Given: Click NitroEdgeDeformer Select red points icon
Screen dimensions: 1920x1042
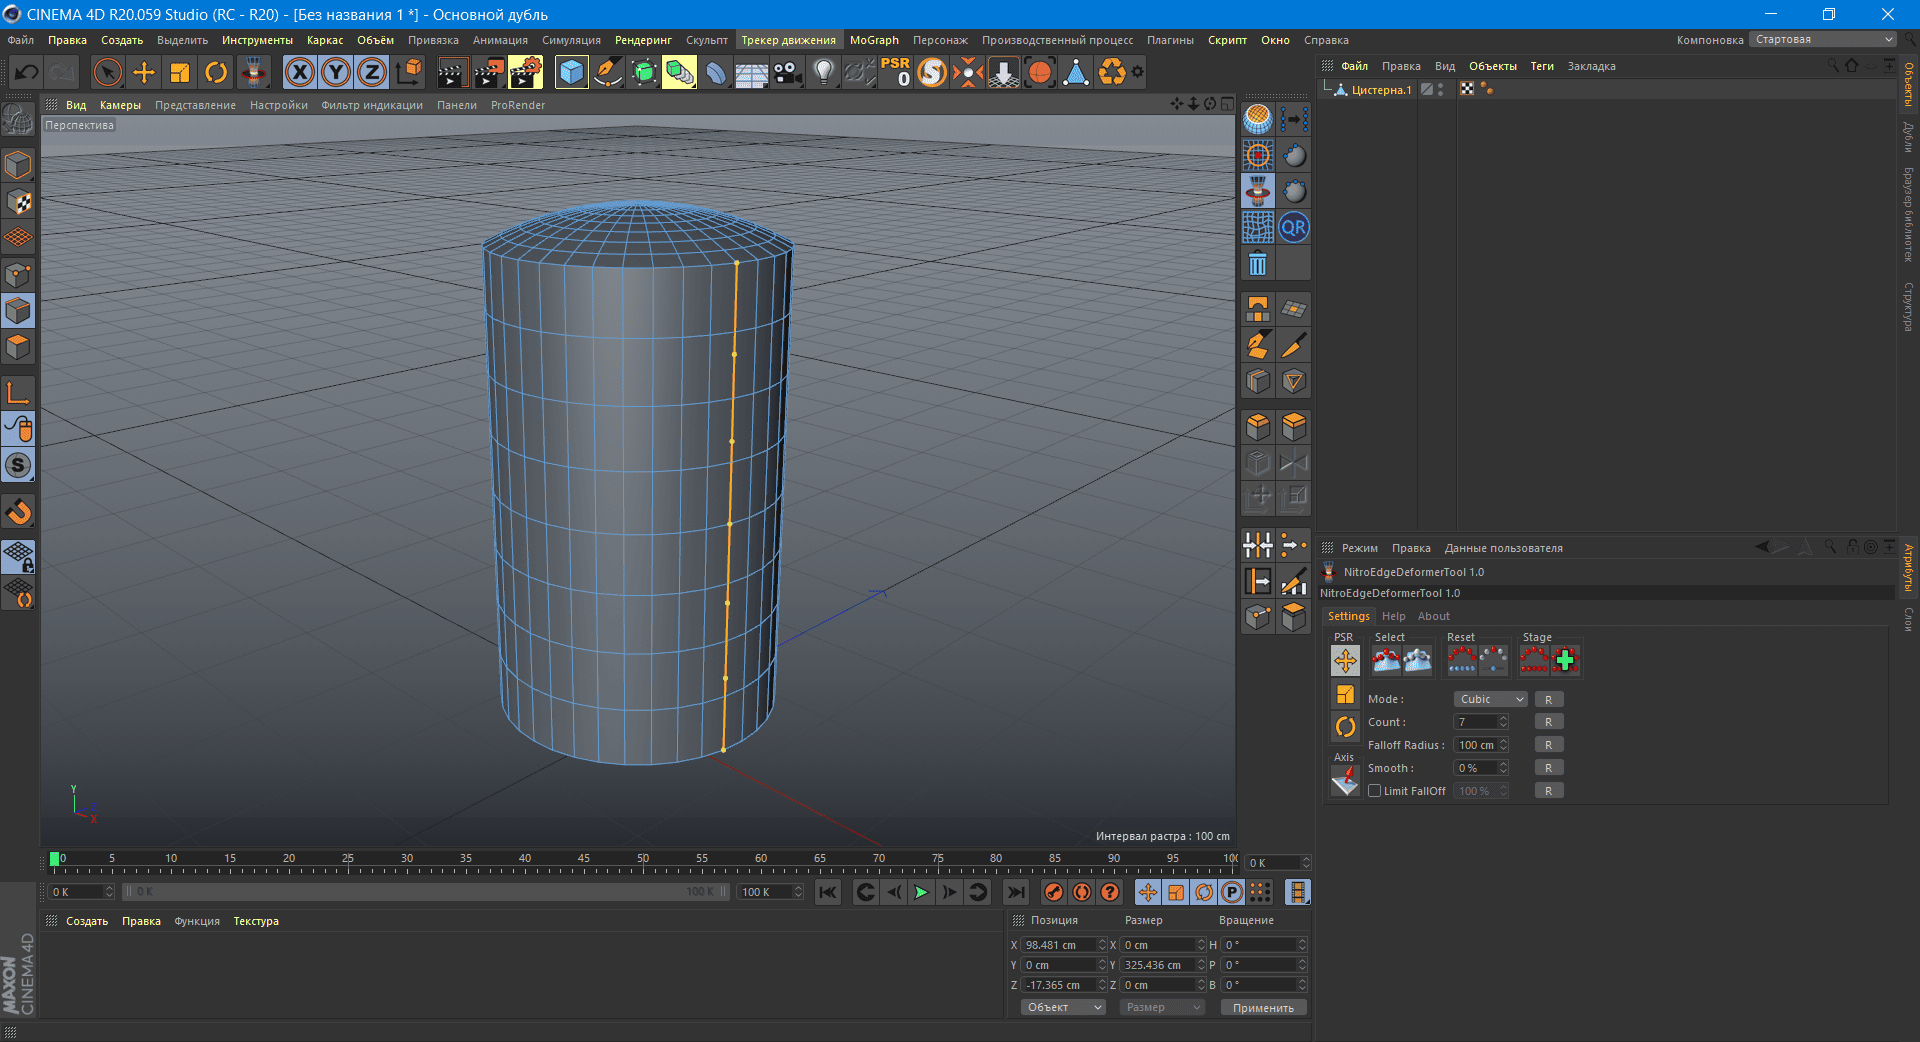Looking at the screenshot, I should tap(1386, 660).
